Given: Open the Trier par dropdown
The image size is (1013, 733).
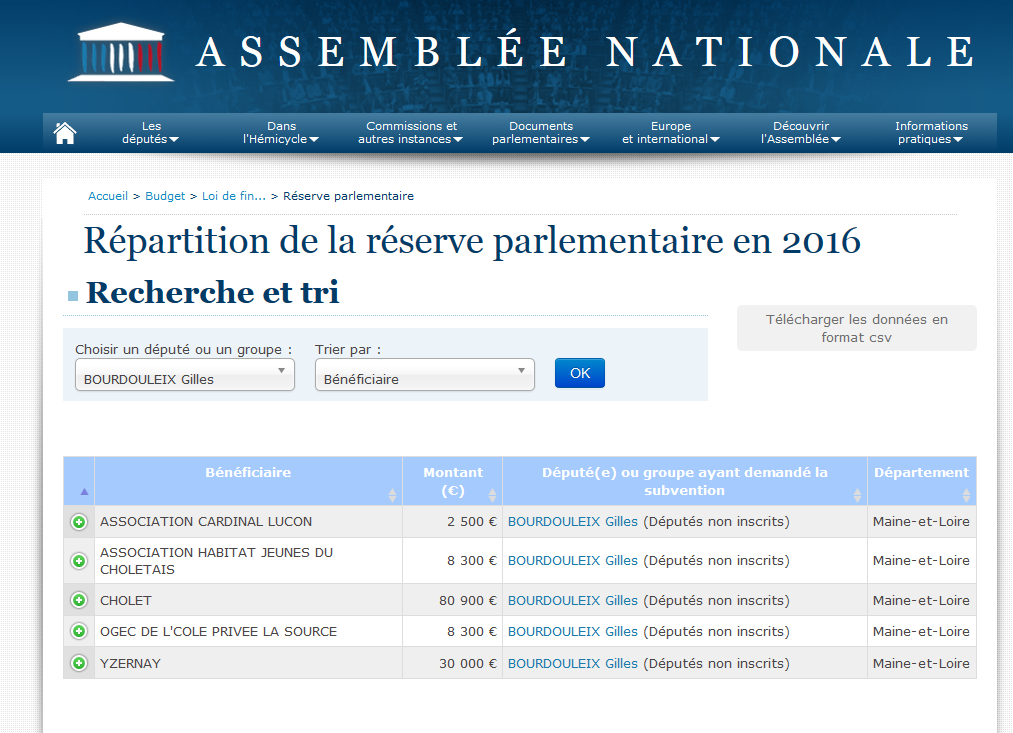Looking at the screenshot, I should [x=425, y=375].
